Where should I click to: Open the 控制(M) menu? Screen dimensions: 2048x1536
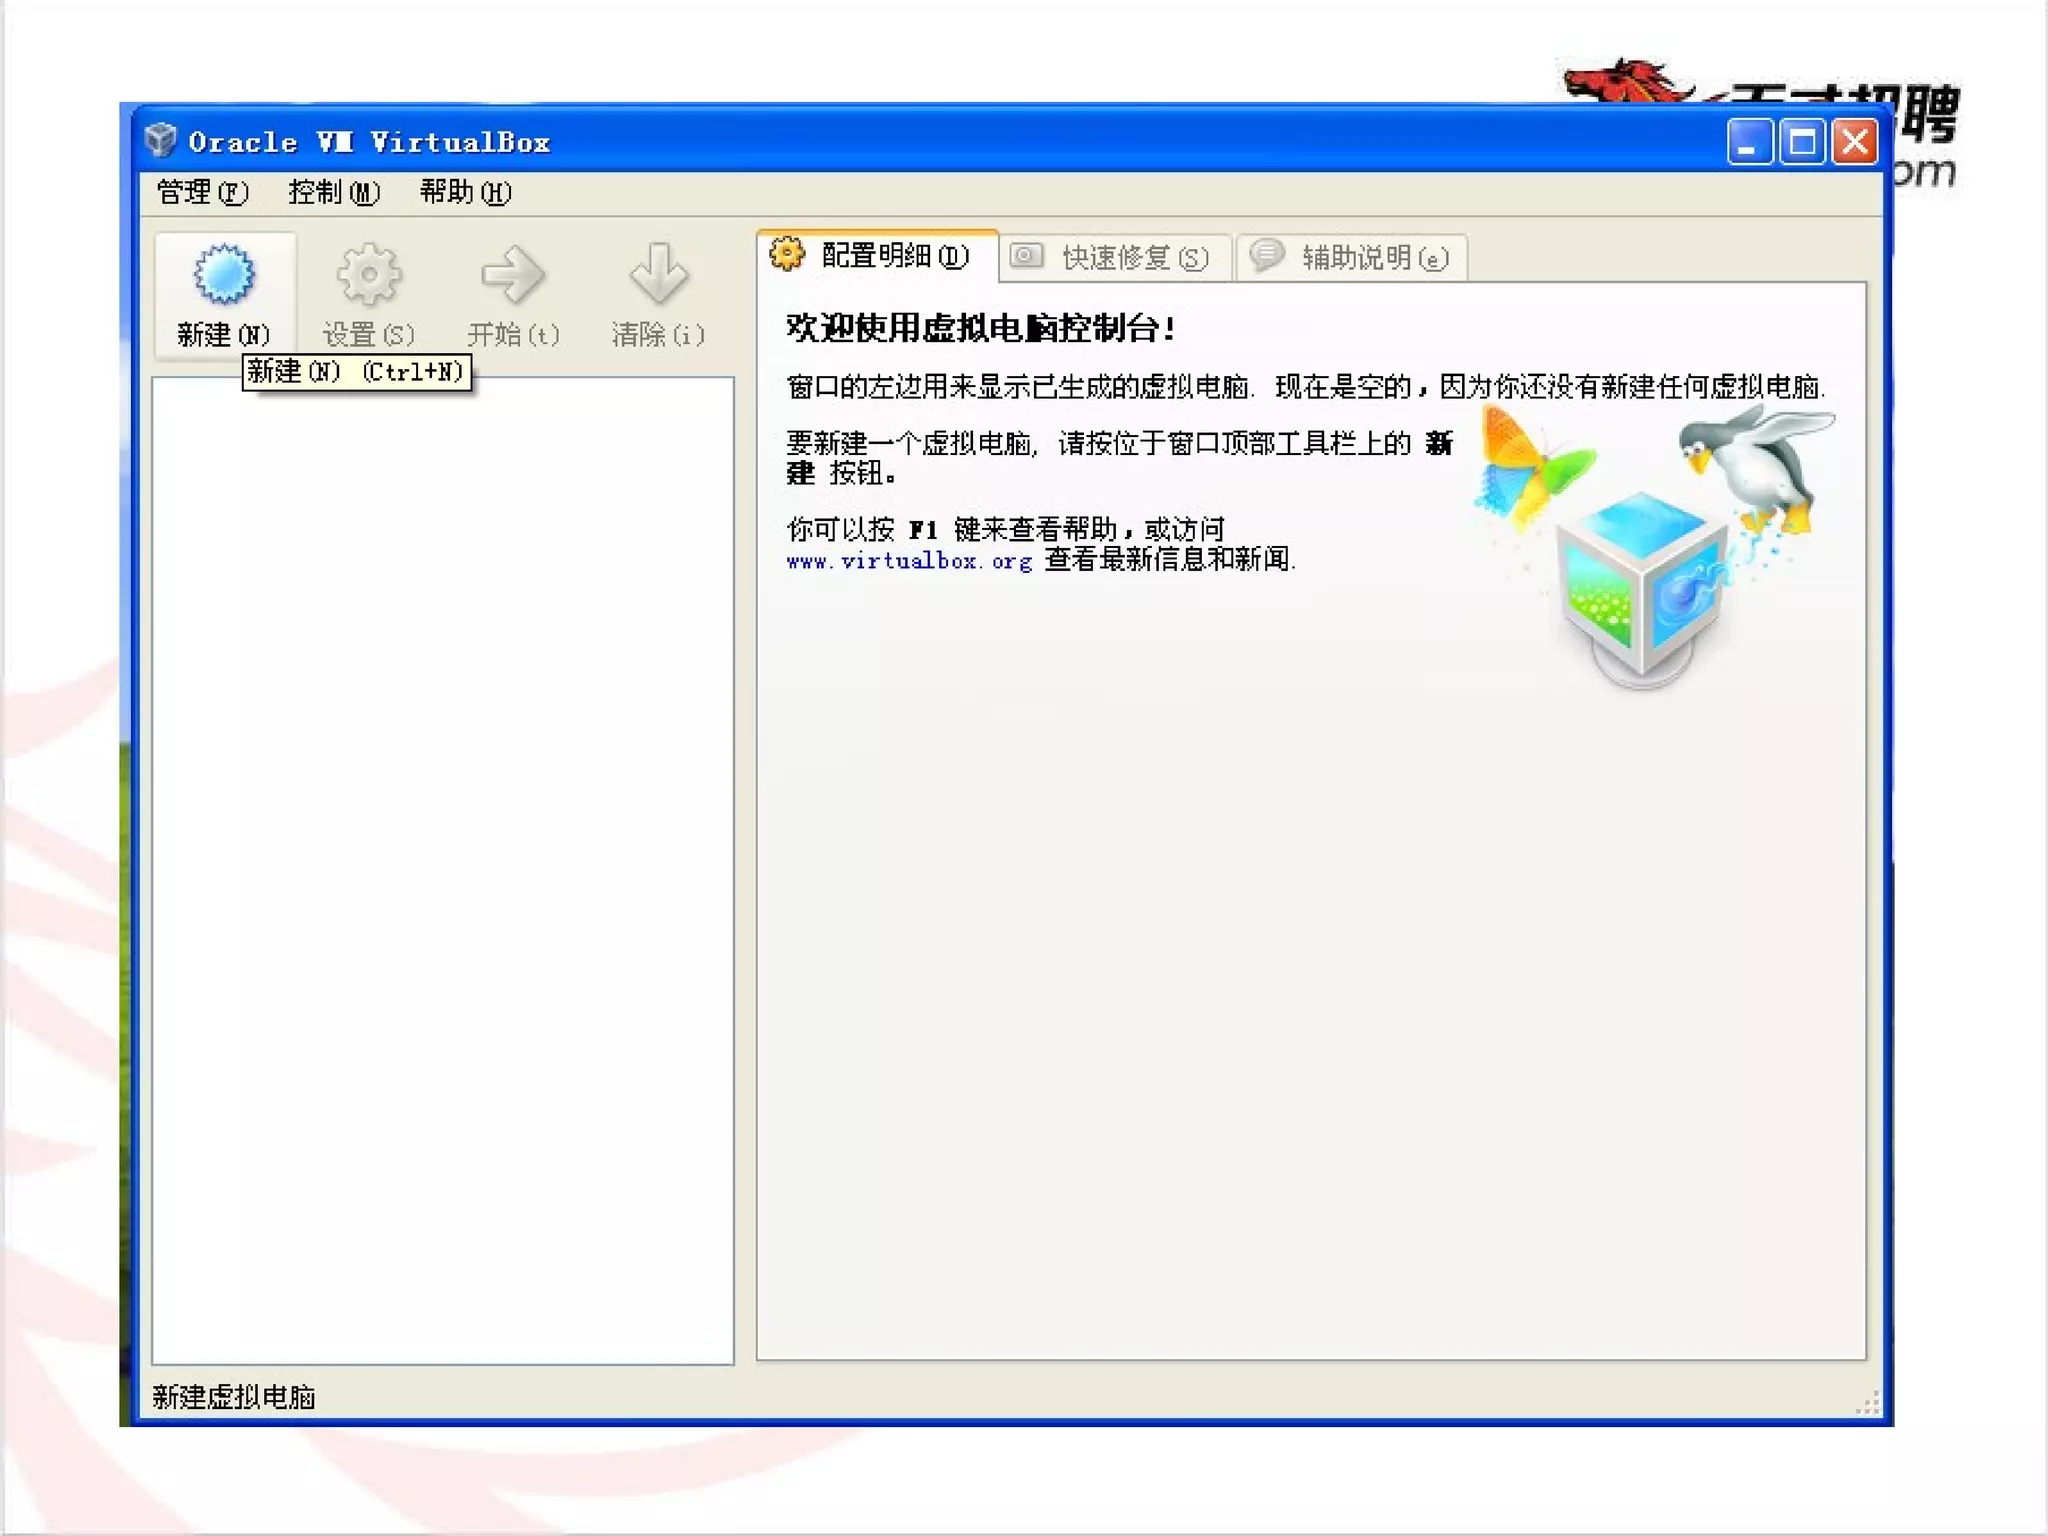334,192
